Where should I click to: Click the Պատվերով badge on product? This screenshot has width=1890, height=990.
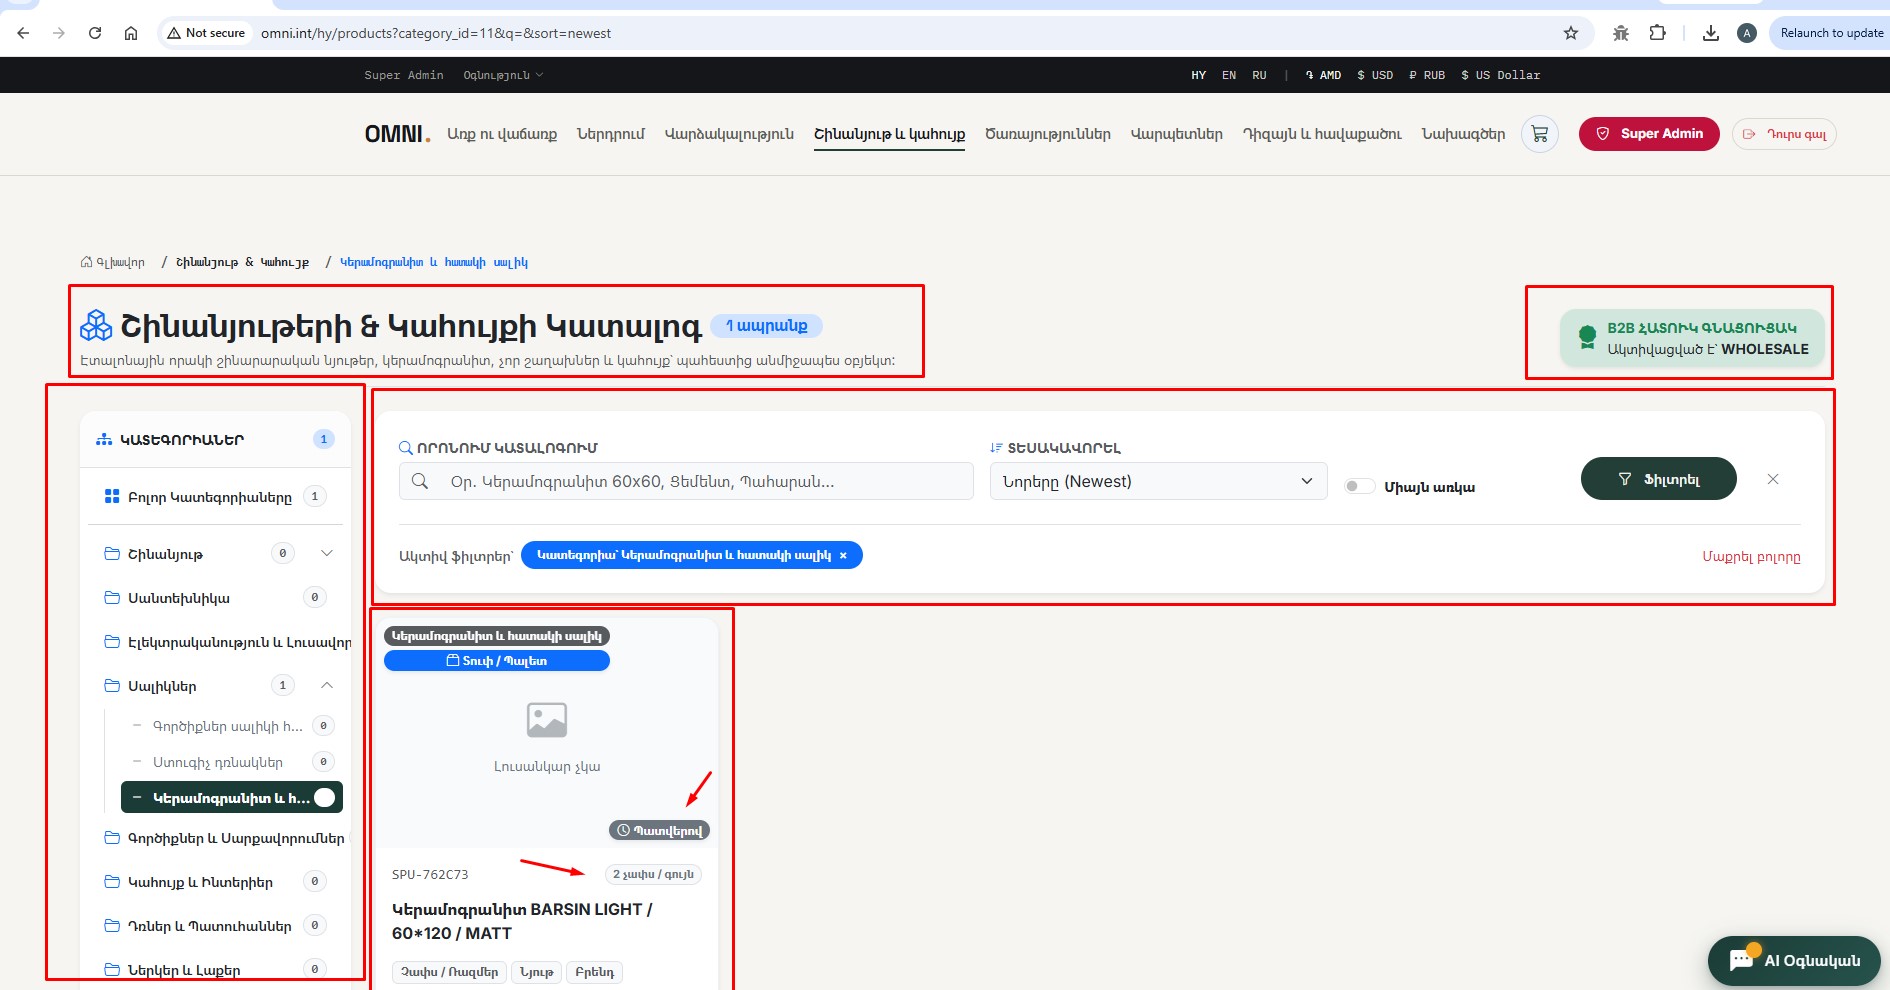660,830
